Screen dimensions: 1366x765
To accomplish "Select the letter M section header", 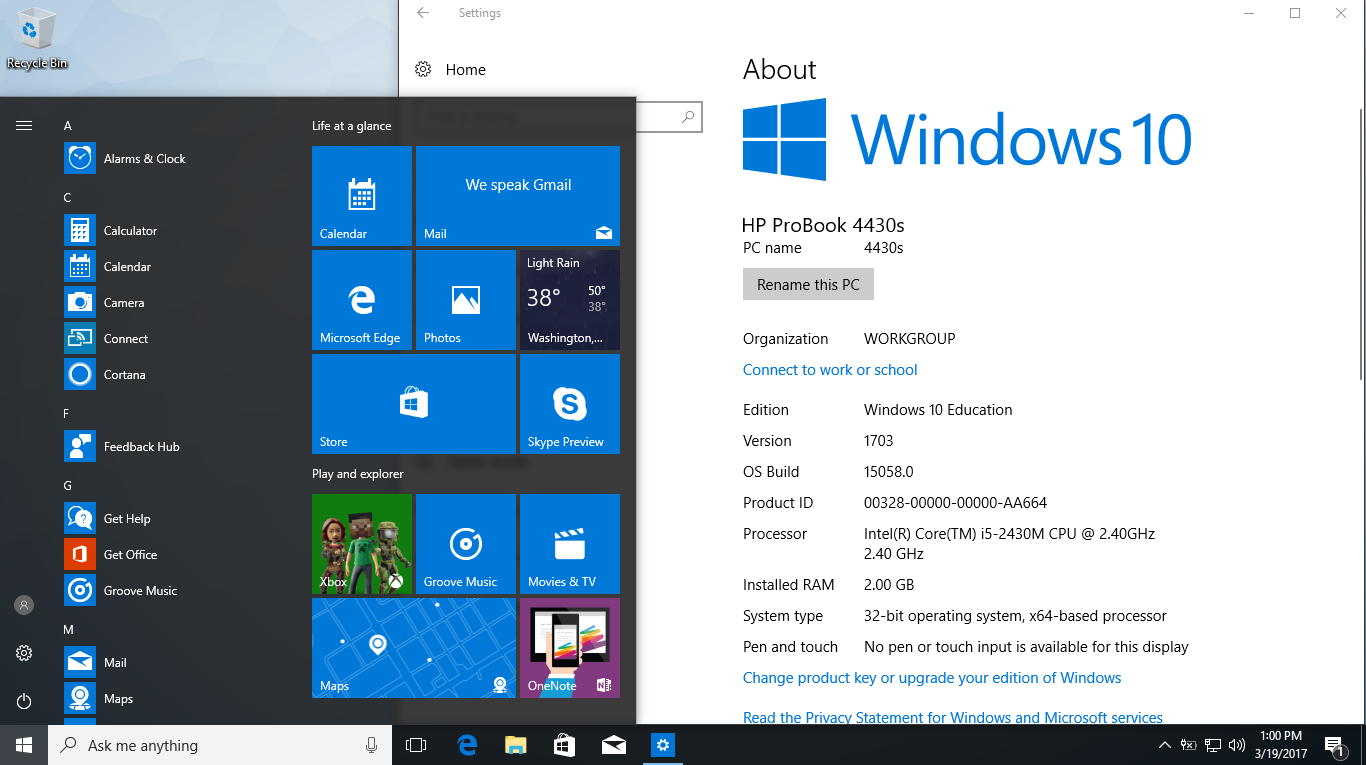I will (67, 629).
